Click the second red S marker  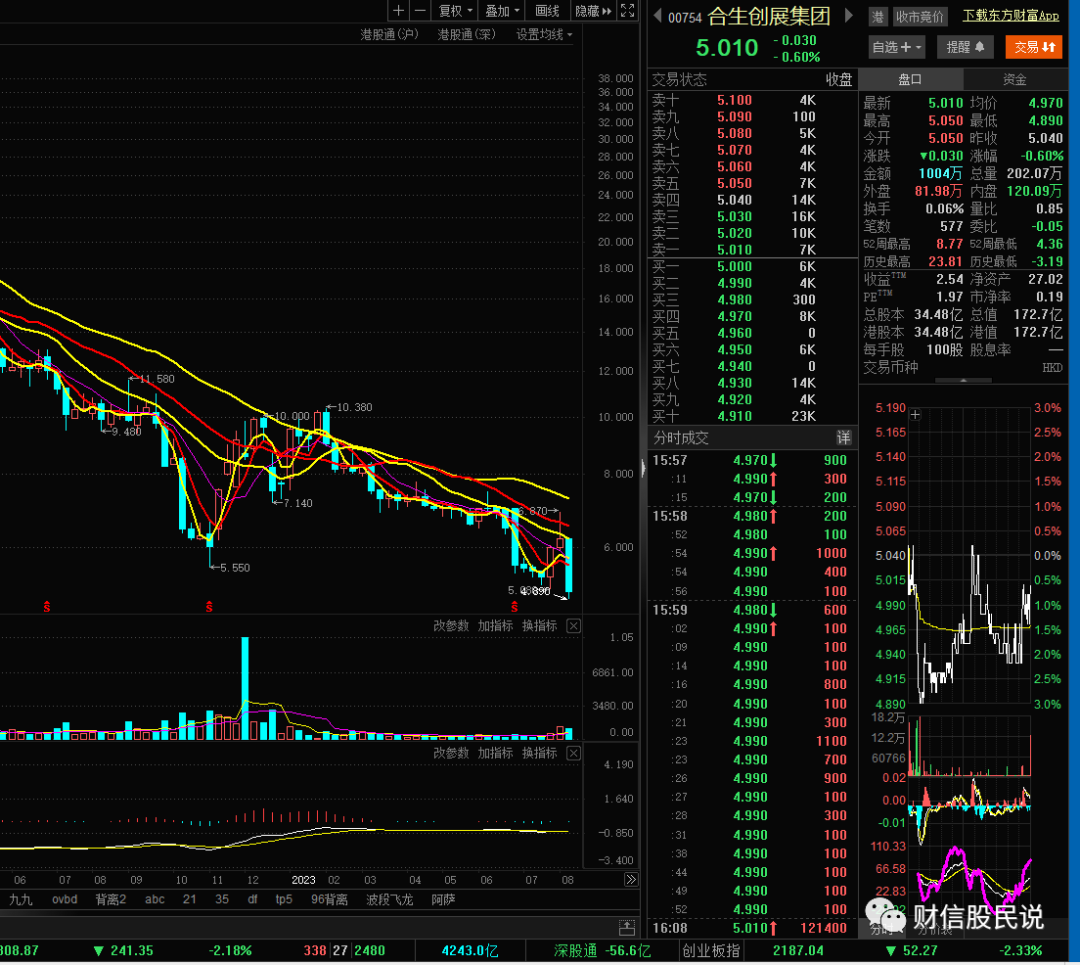coord(209,607)
